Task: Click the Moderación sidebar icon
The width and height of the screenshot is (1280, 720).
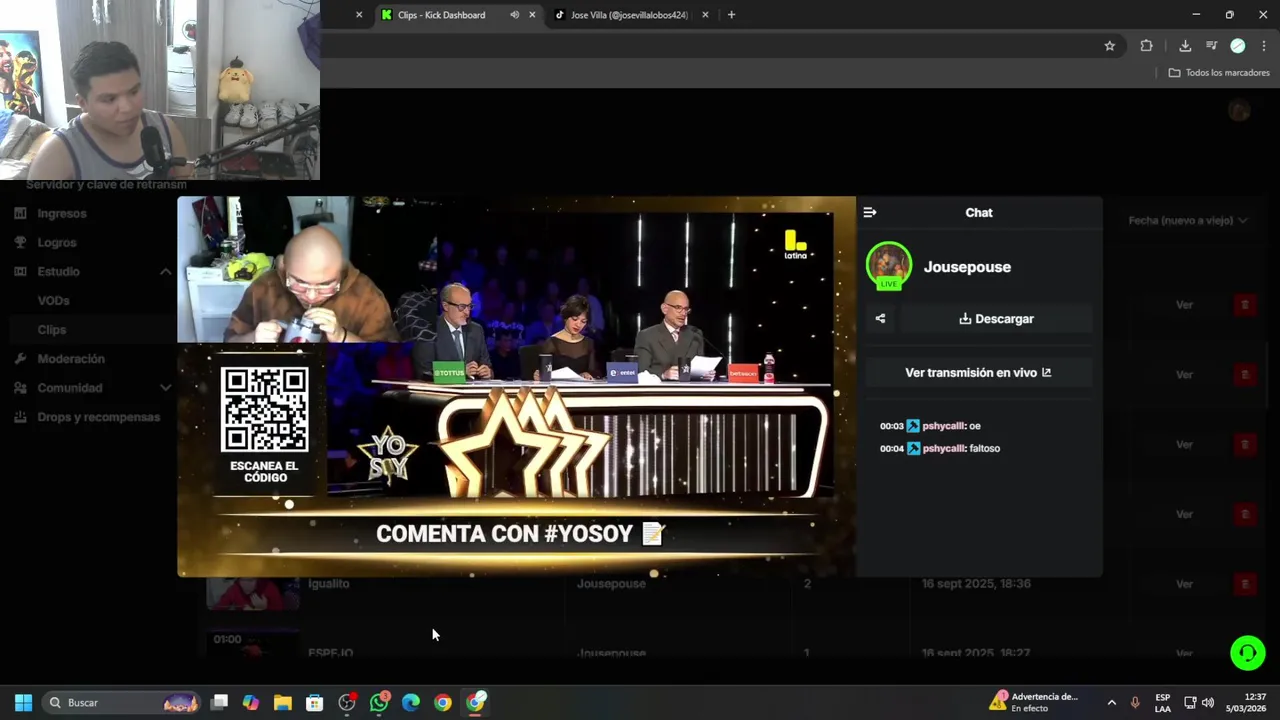Action: pyautogui.click(x=21, y=358)
